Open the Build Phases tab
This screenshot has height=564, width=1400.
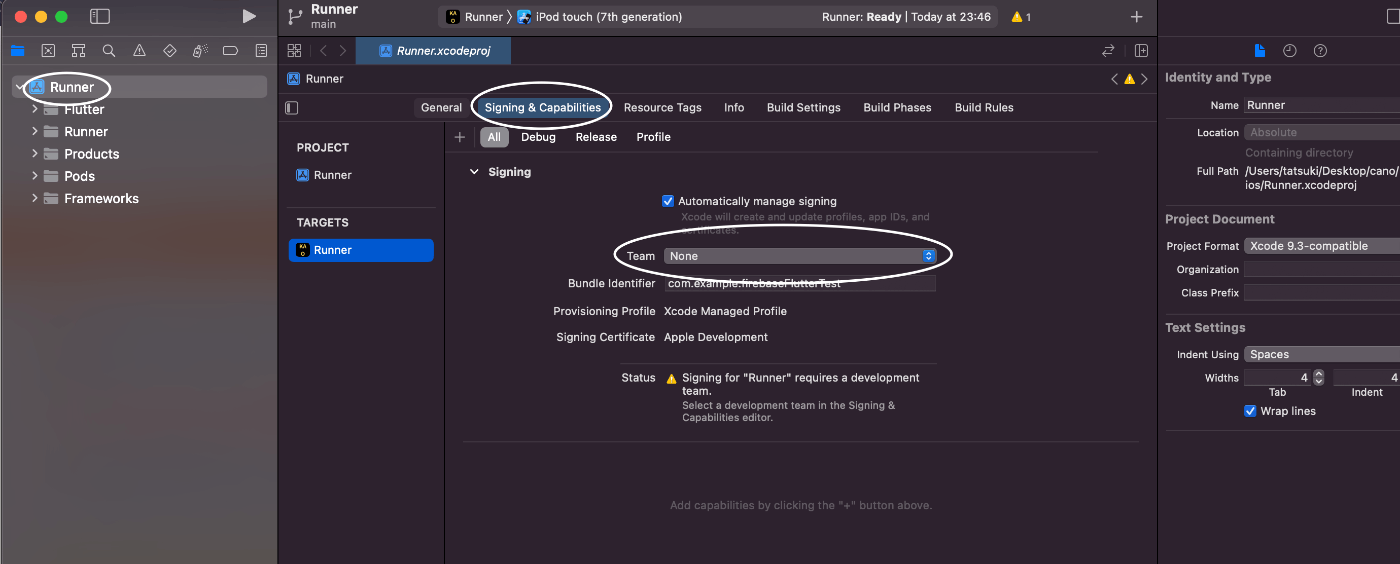[x=897, y=108]
